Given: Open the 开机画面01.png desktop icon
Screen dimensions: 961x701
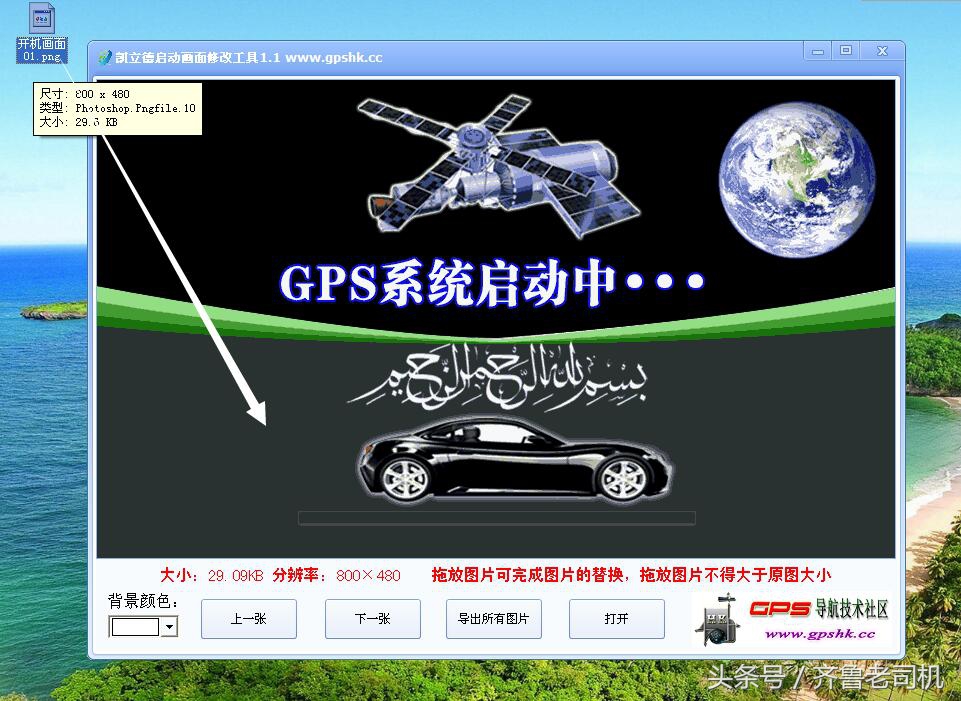Looking at the screenshot, I should pyautogui.click(x=40, y=18).
